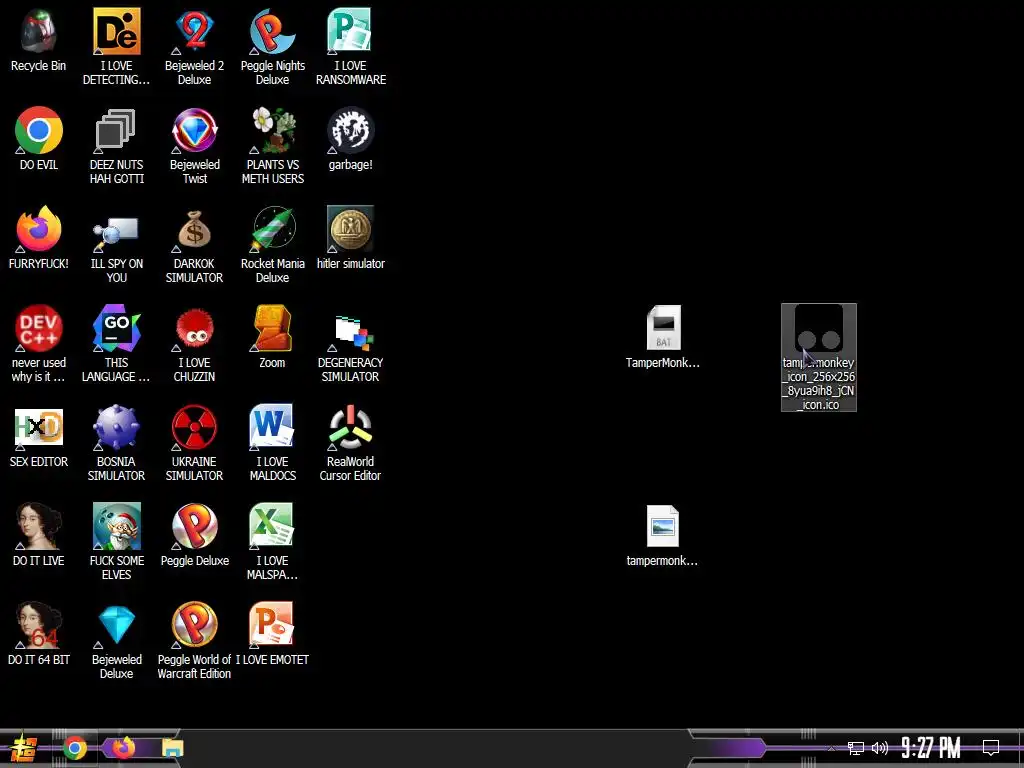Screen dimensions: 1024x768
Task: Open the Start menu button
Action: (x=22, y=748)
